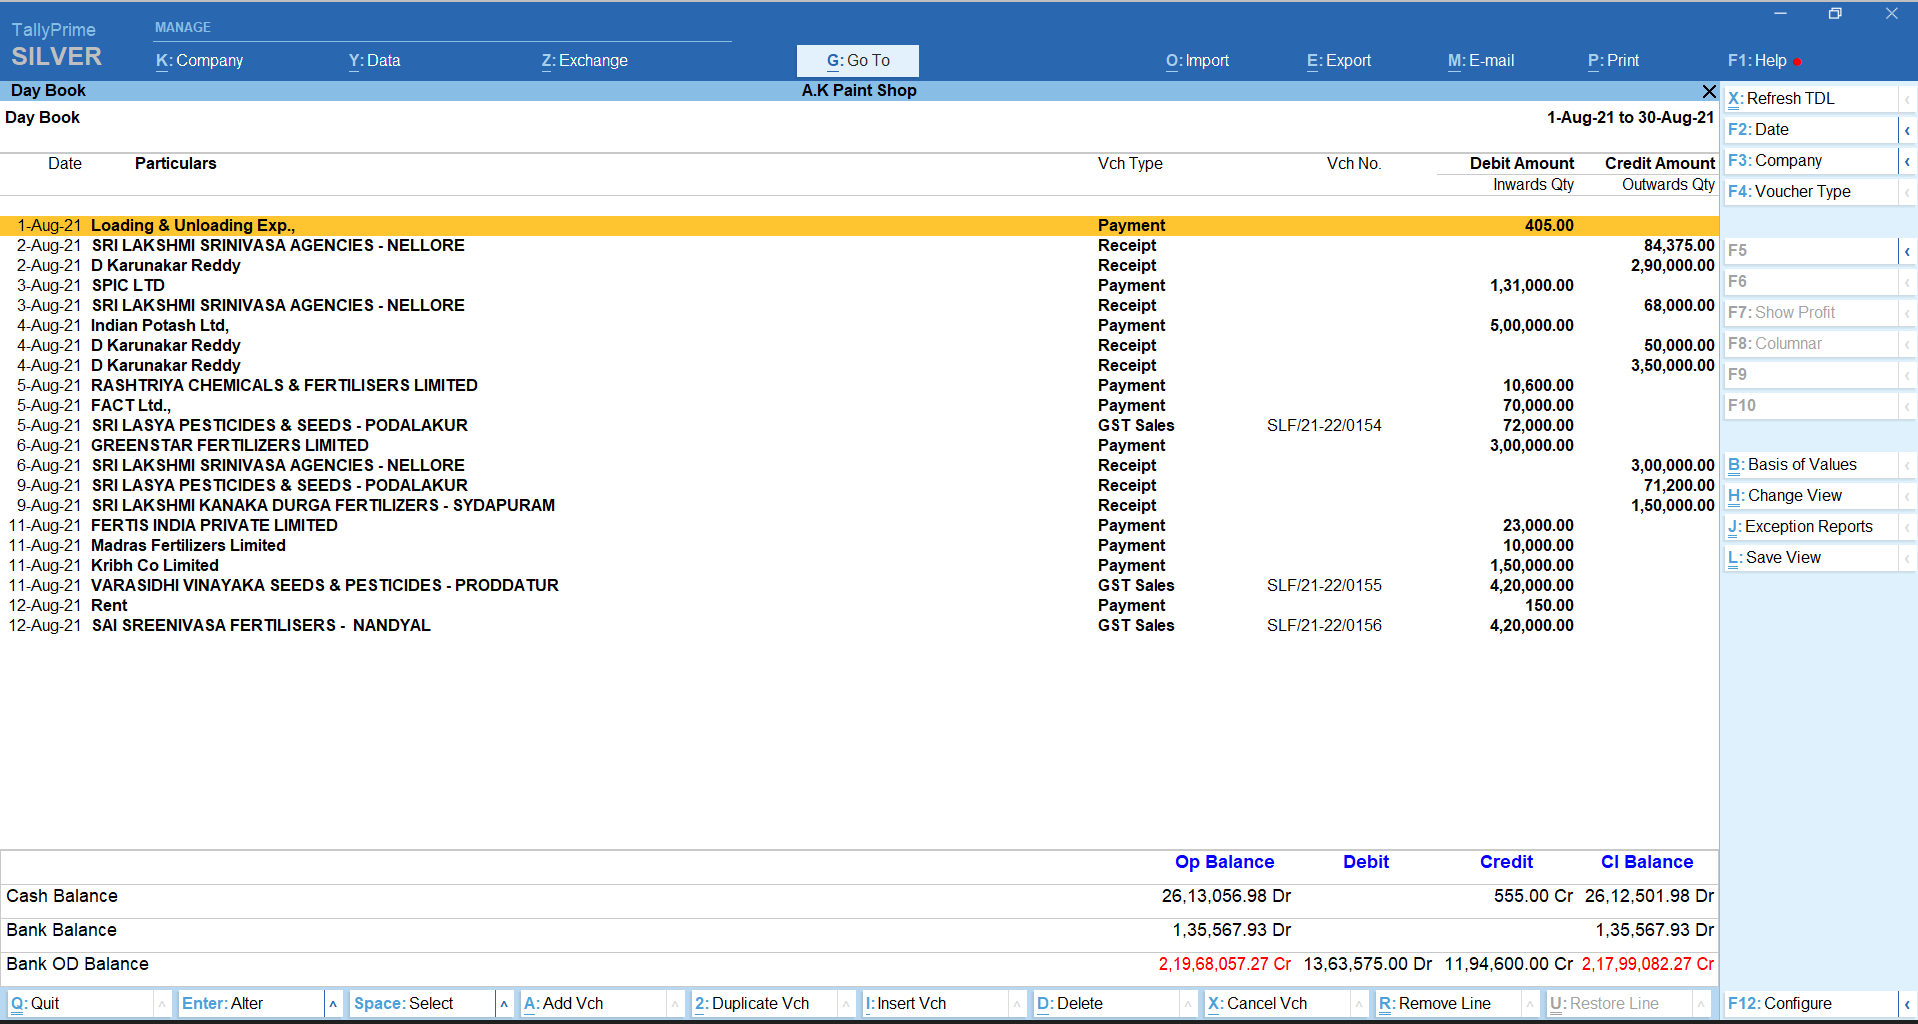This screenshot has height=1024, width=1918.
Task: Select the SPIC LTD payment entry
Action: coord(859,286)
